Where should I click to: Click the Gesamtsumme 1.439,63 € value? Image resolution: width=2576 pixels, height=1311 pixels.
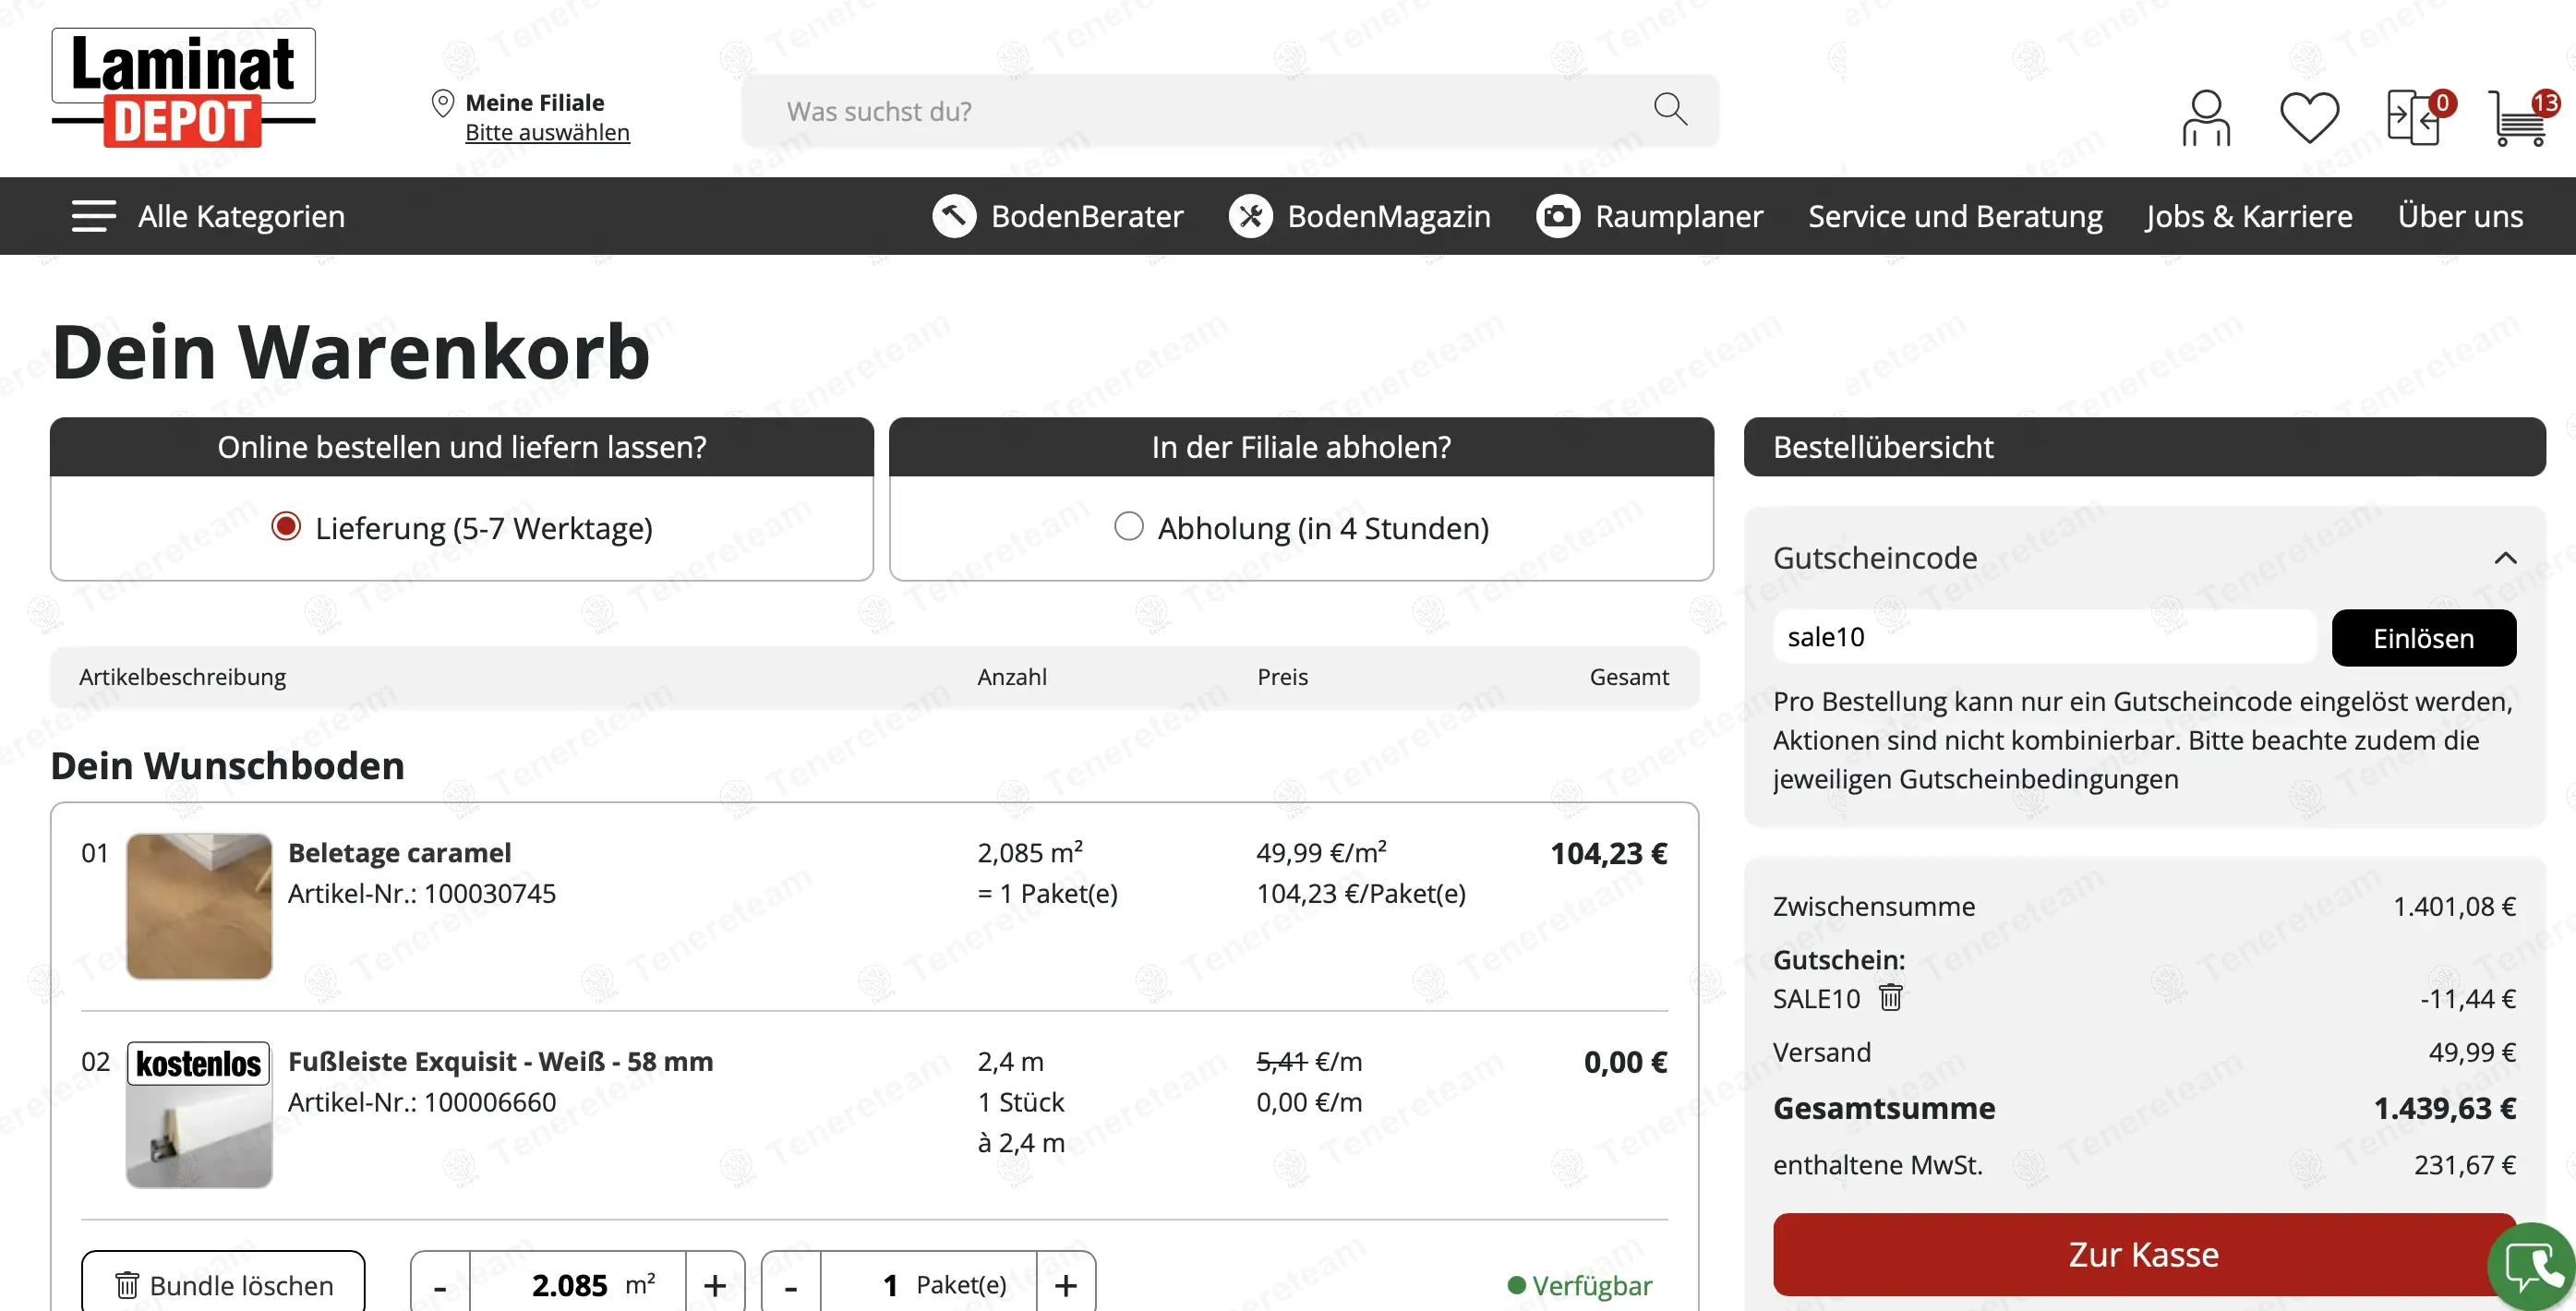(2445, 1107)
